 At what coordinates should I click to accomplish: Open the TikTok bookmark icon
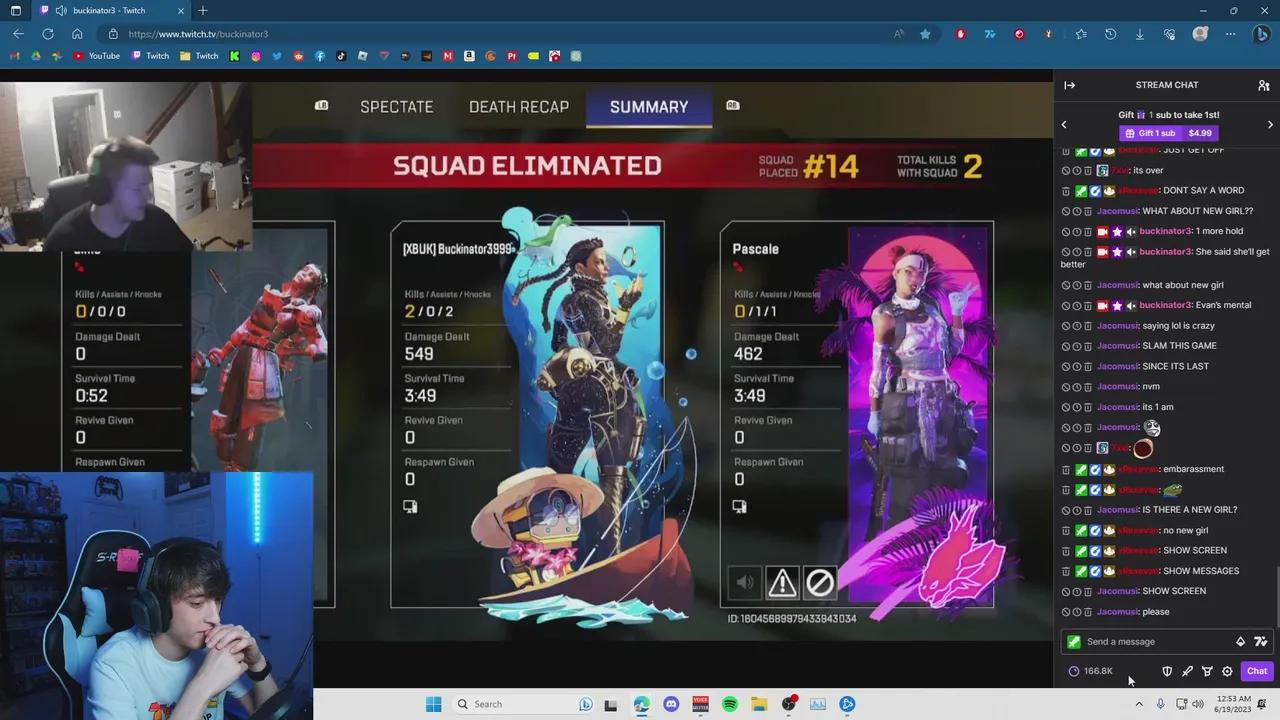pyautogui.click(x=341, y=56)
